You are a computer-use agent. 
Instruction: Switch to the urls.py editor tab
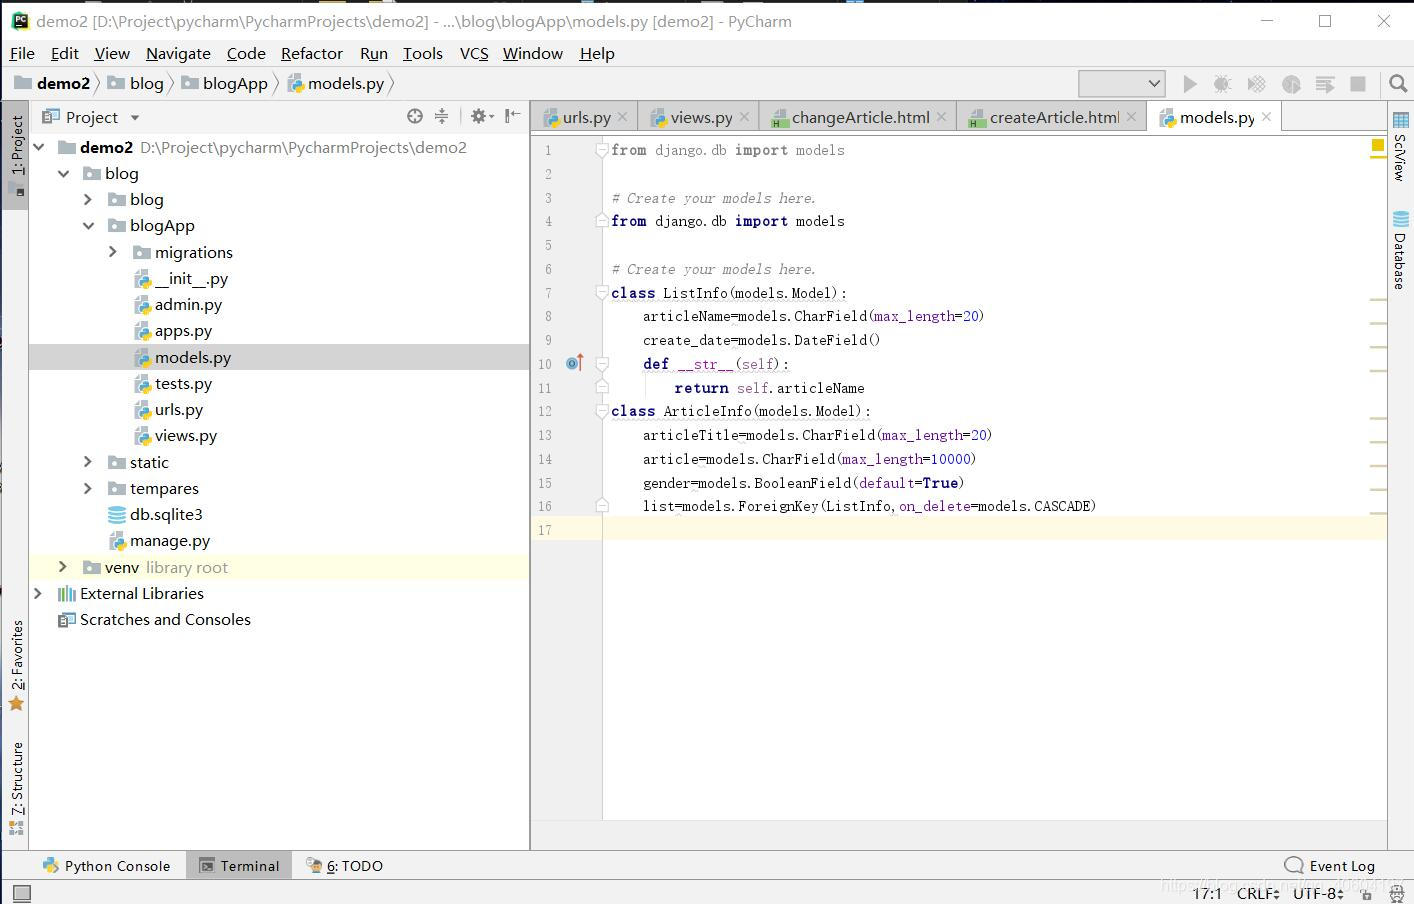point(586,117)
